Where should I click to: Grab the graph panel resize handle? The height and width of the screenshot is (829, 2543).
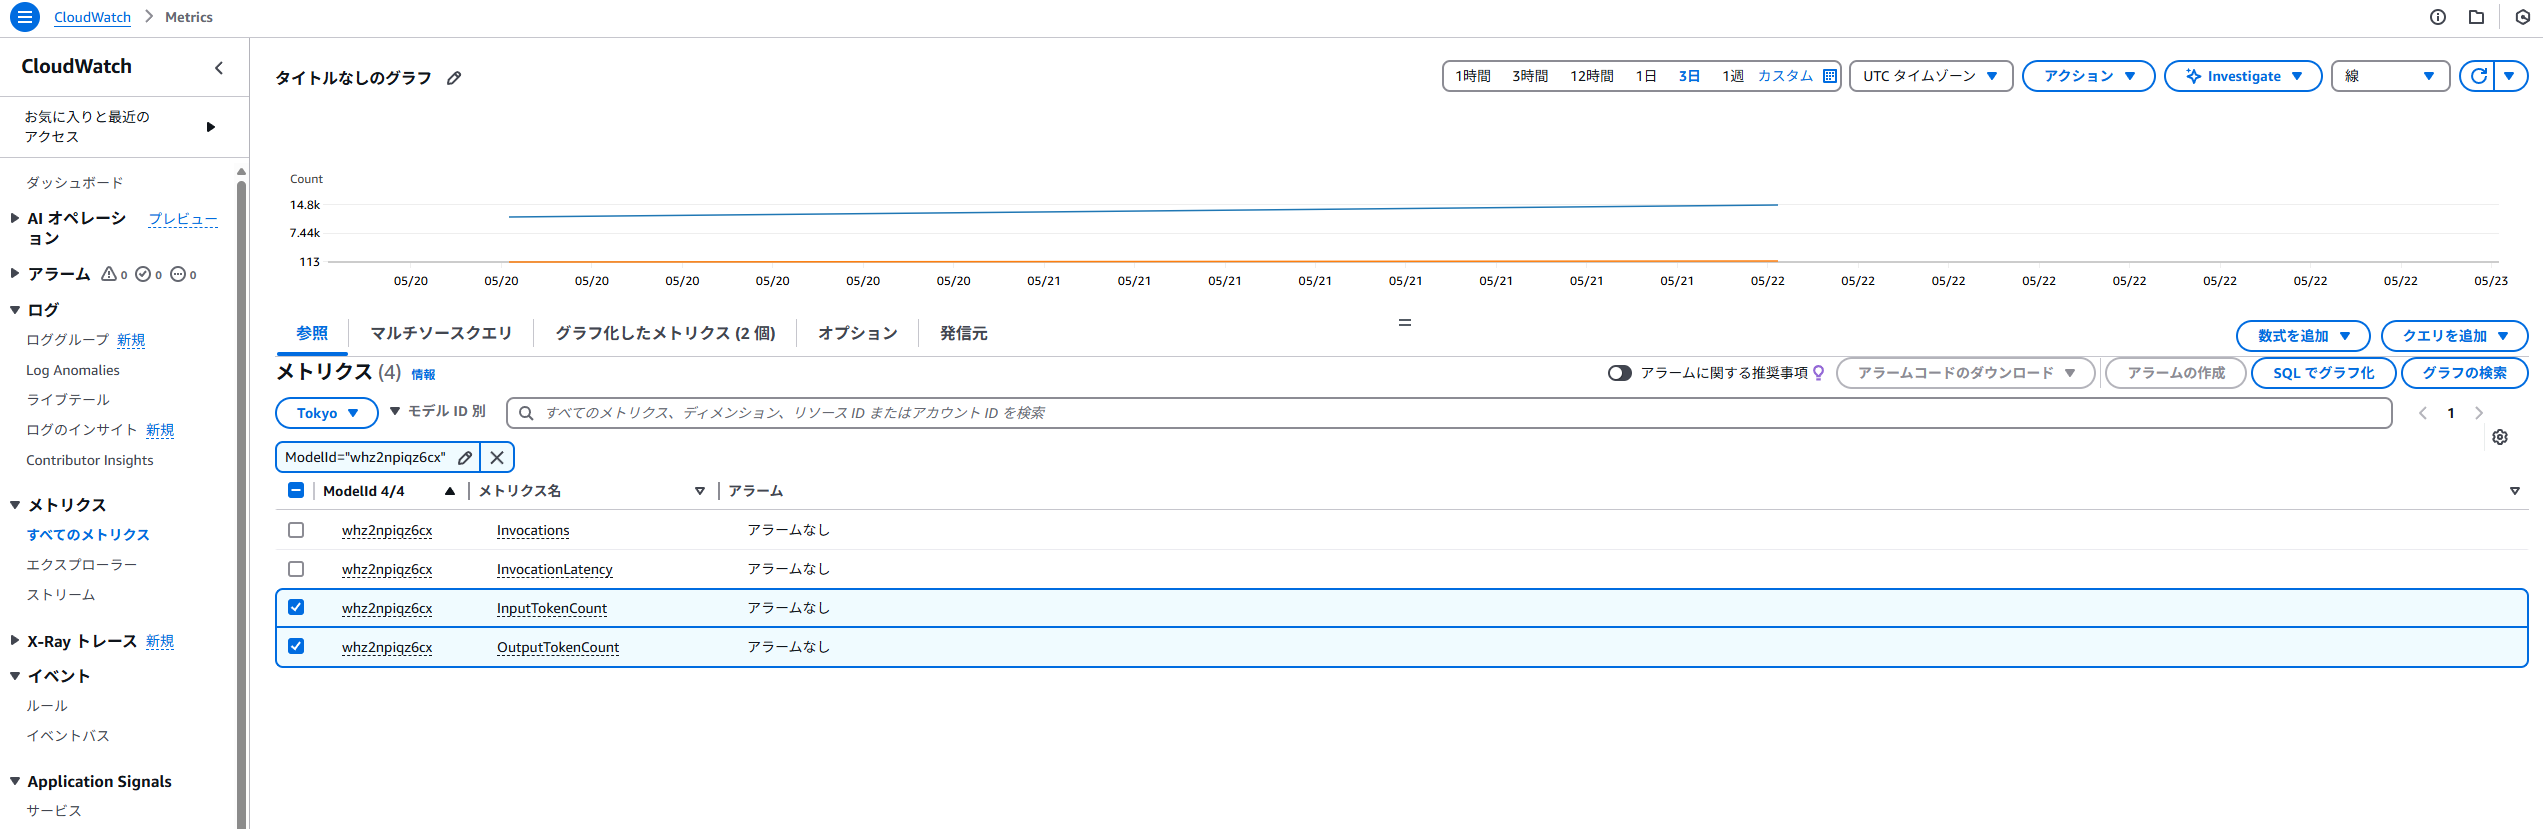point(1405,322)
